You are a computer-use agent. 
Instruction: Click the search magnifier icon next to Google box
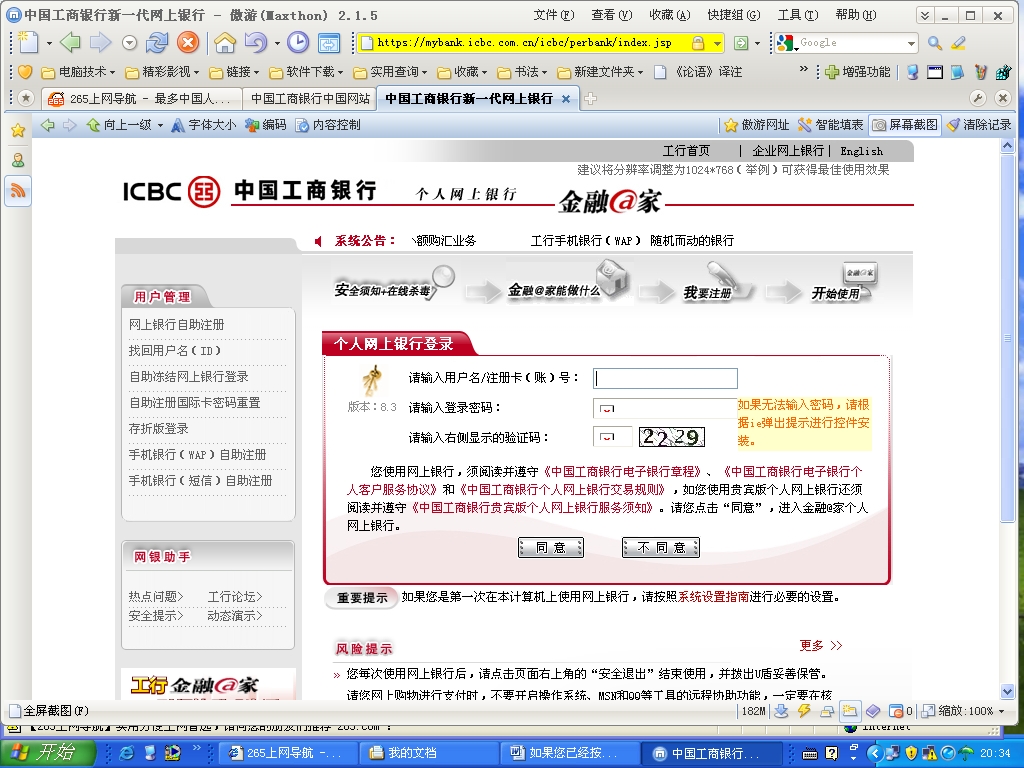(x=935, y=43)
